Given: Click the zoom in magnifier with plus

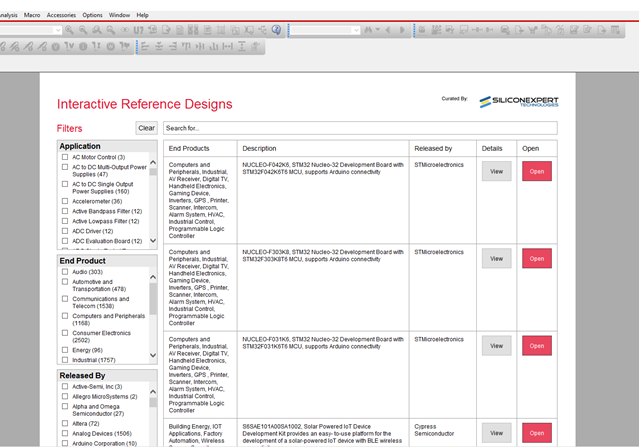Looking at the screenshot, I should pyautogui.click(x=69, y=30).
